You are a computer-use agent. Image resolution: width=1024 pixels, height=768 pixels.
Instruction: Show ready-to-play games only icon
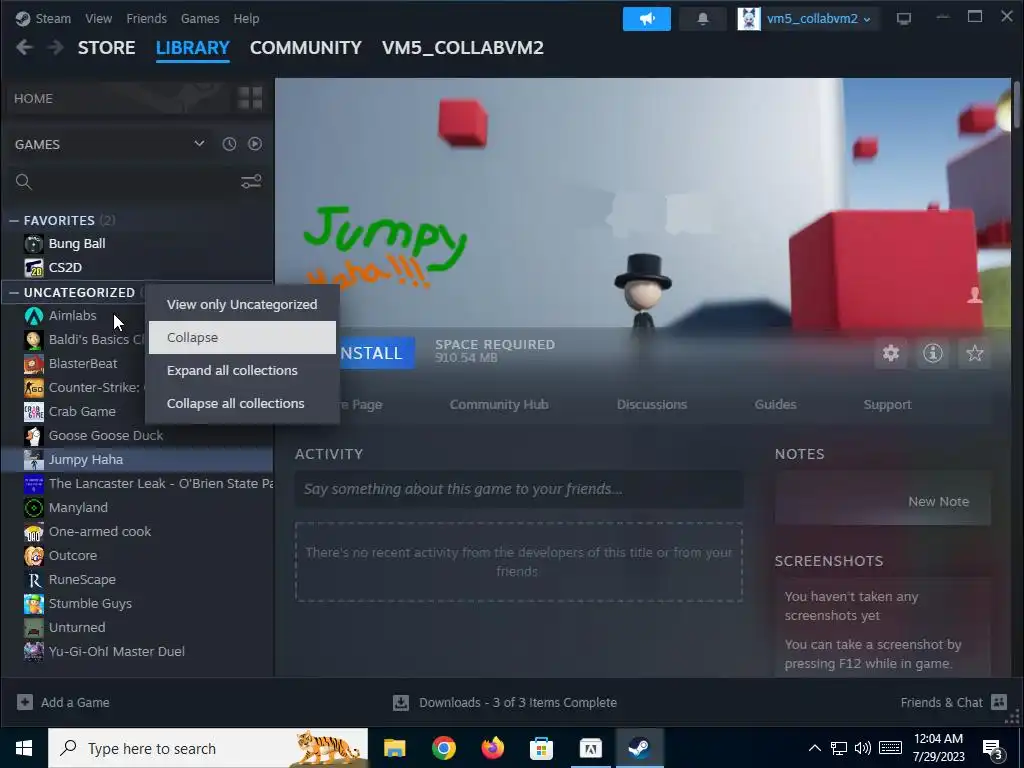tap(255, 144)
